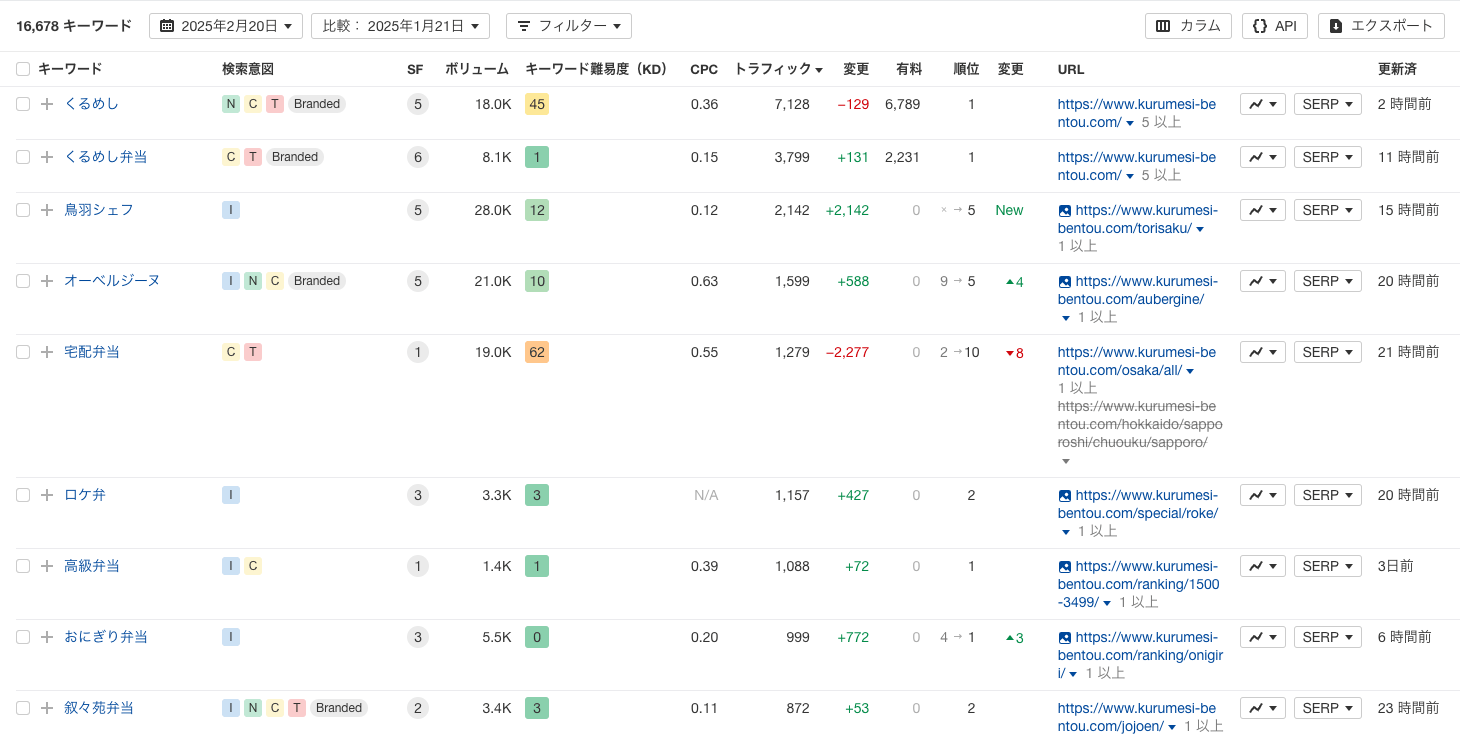
Task: Click the image icon beside the aubergine URL
Action: point(1065,282)
